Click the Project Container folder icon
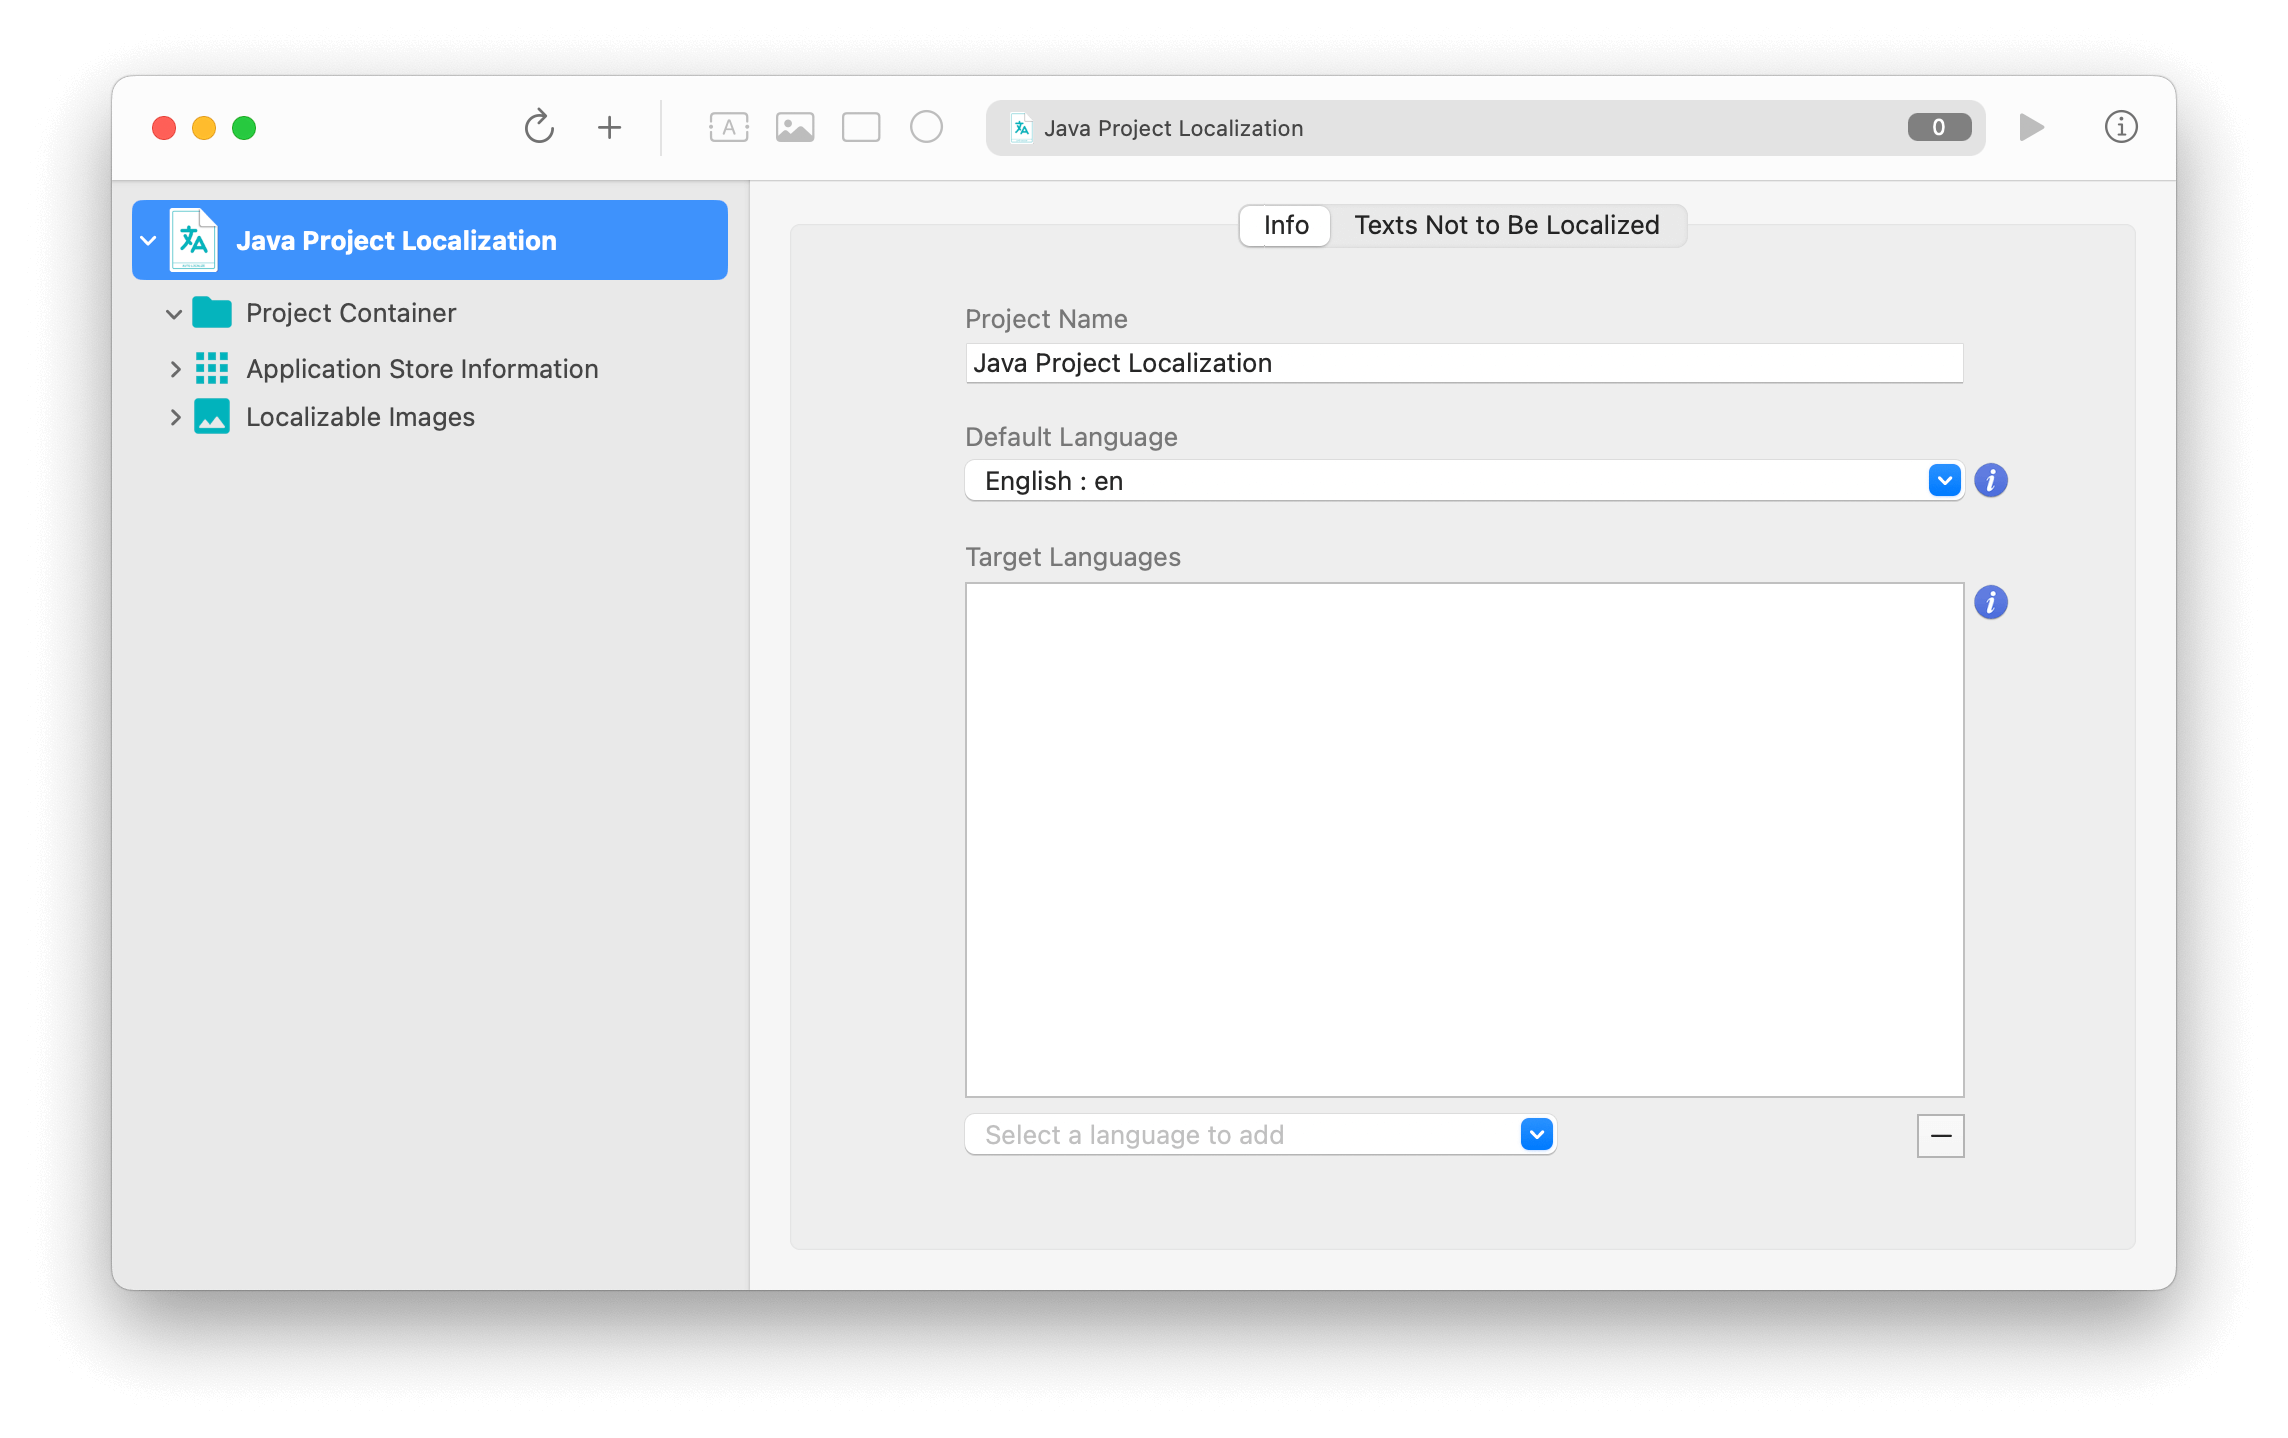Viewport: 2288px width, 1438px height. (212, 312)
